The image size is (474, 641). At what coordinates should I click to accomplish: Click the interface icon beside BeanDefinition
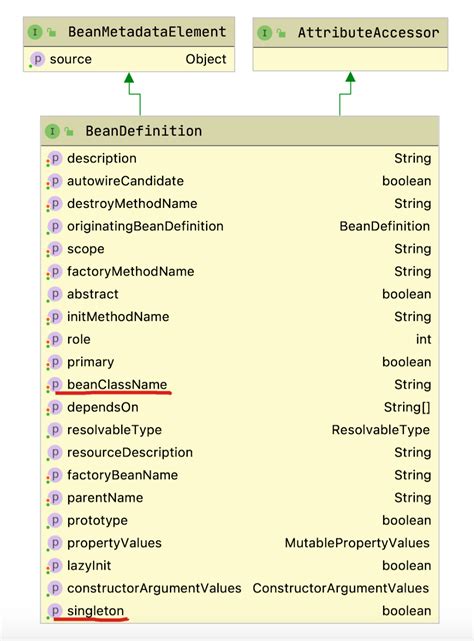click(x=52, y=131)
